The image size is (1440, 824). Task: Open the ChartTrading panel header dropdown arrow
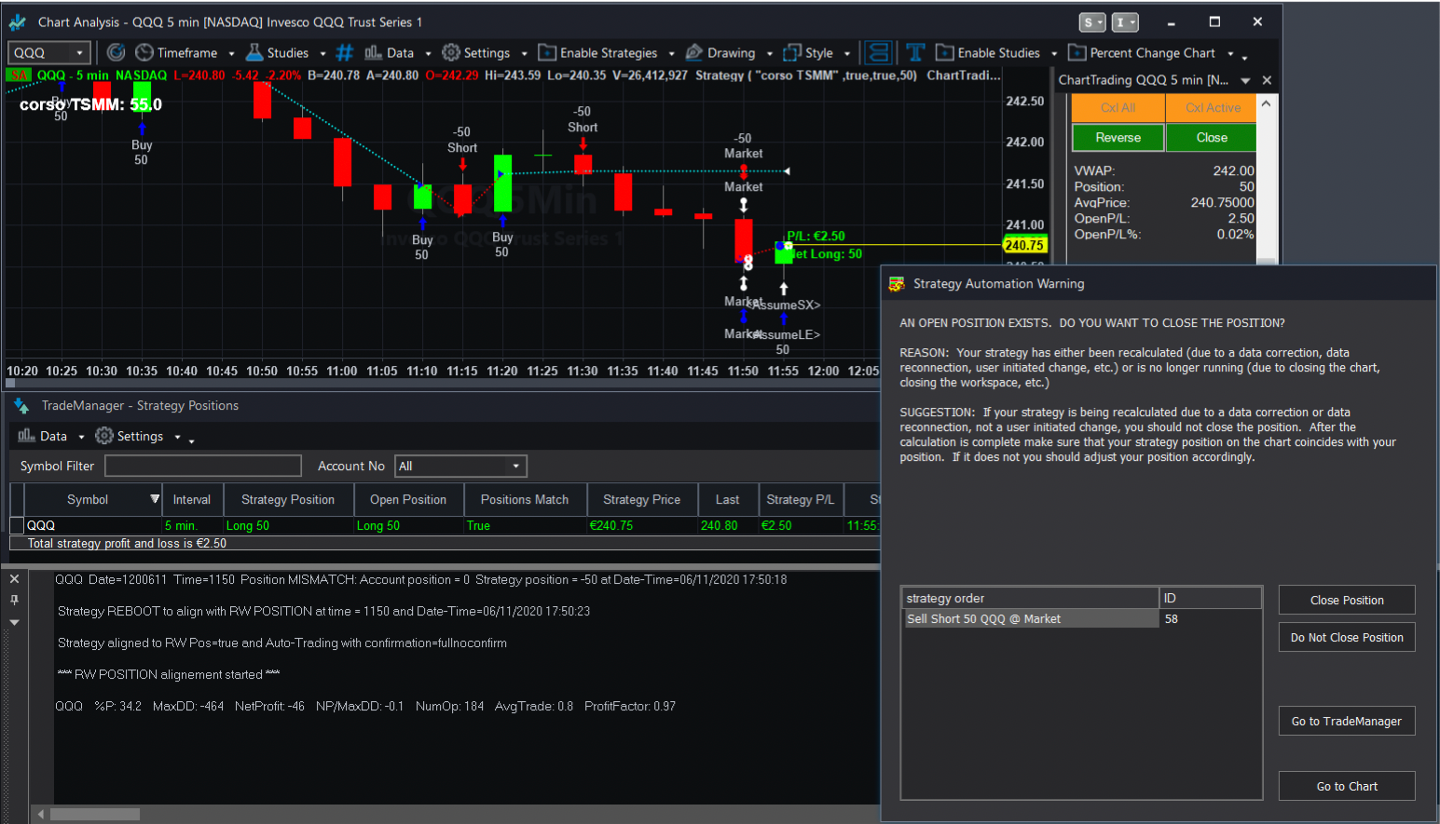1245,81
